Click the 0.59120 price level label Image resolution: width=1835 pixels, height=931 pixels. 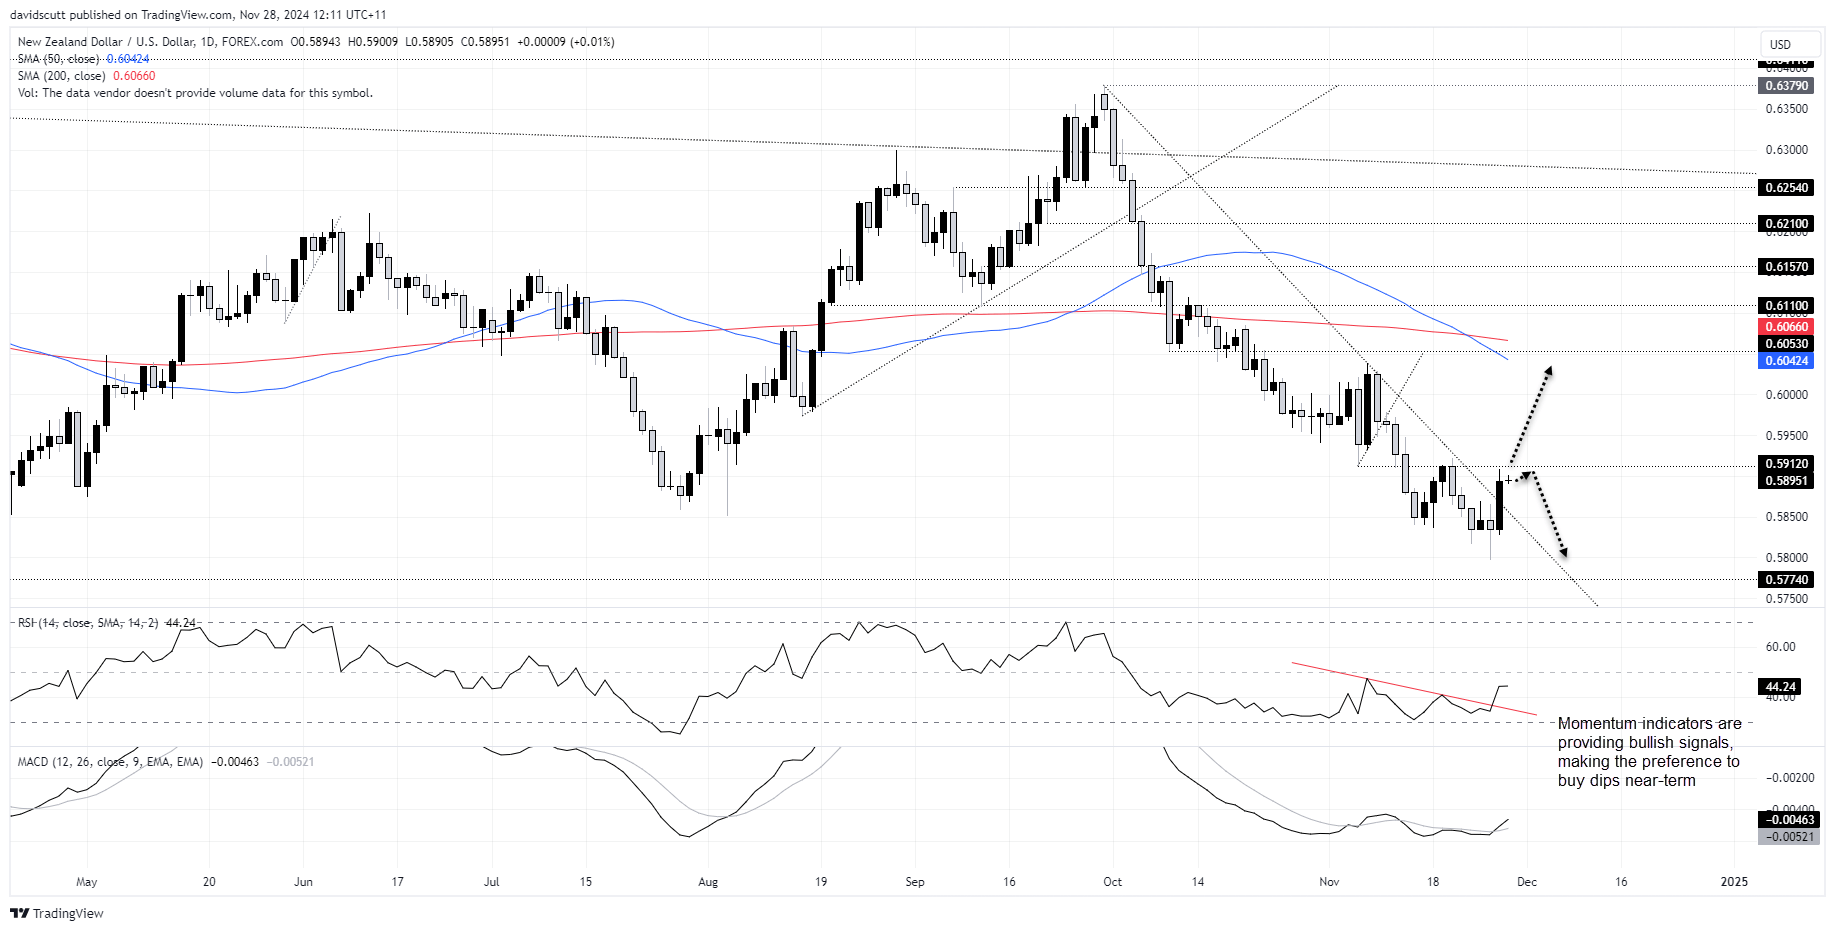pos(1786,464)
